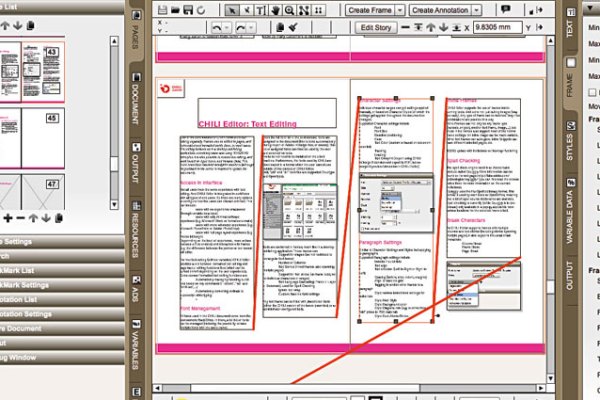Select the page 45 thumbnail
Image resolution: width=600 pixels, height=400 pixels.
(43, 138)
